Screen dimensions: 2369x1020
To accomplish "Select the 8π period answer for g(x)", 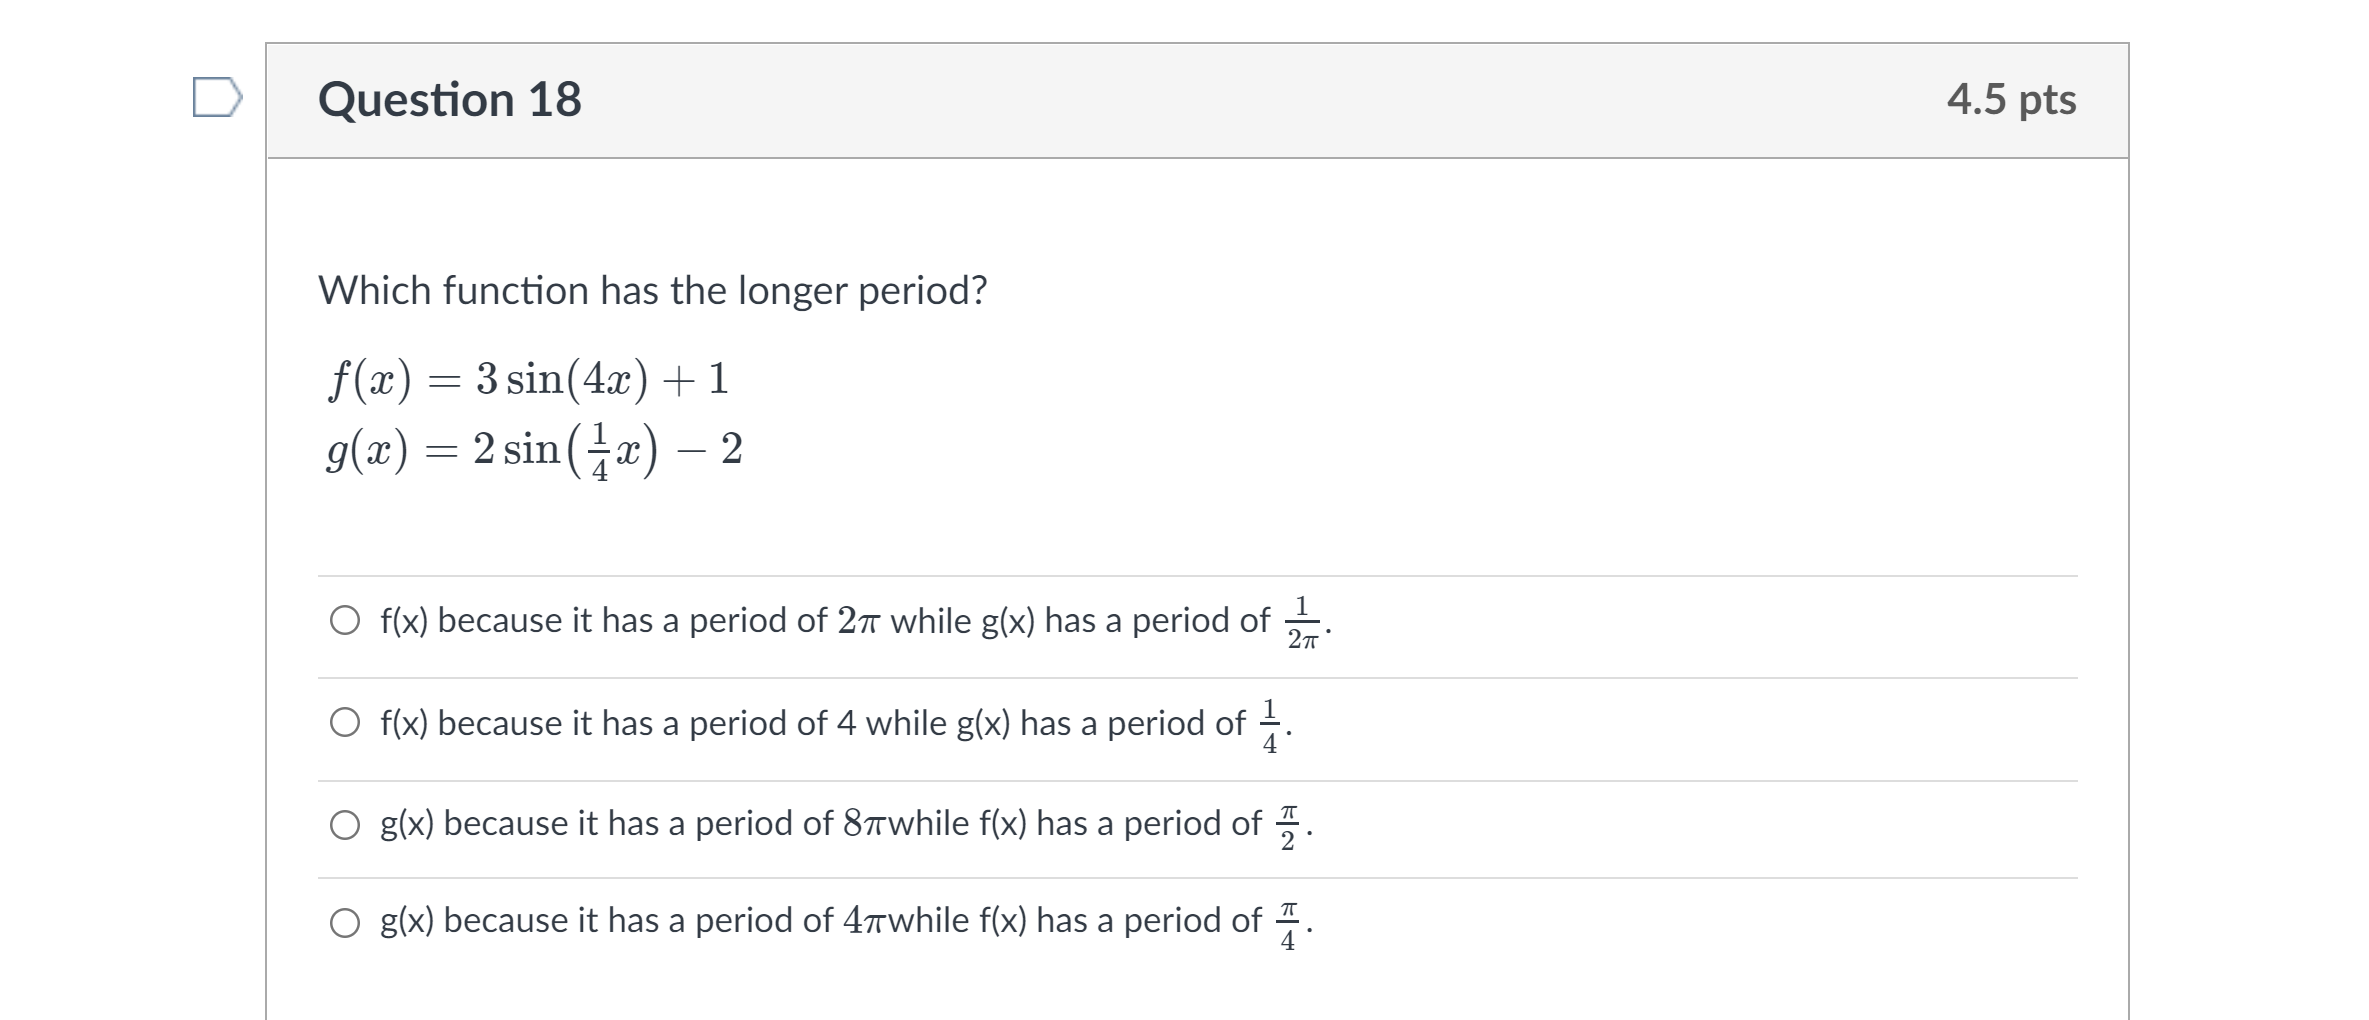I will click(344, 823).
